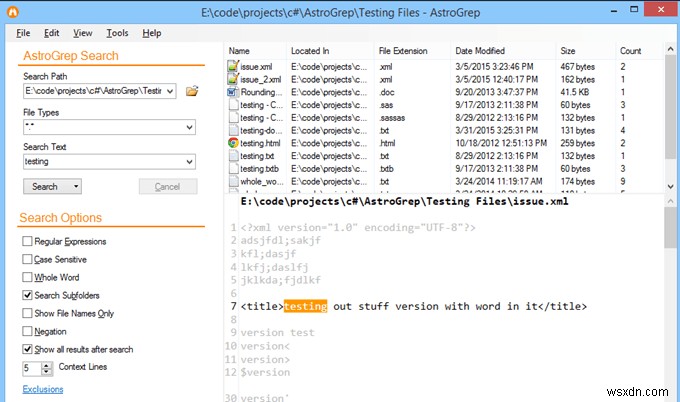Sort results by Date Modified column

click(503, 51)
